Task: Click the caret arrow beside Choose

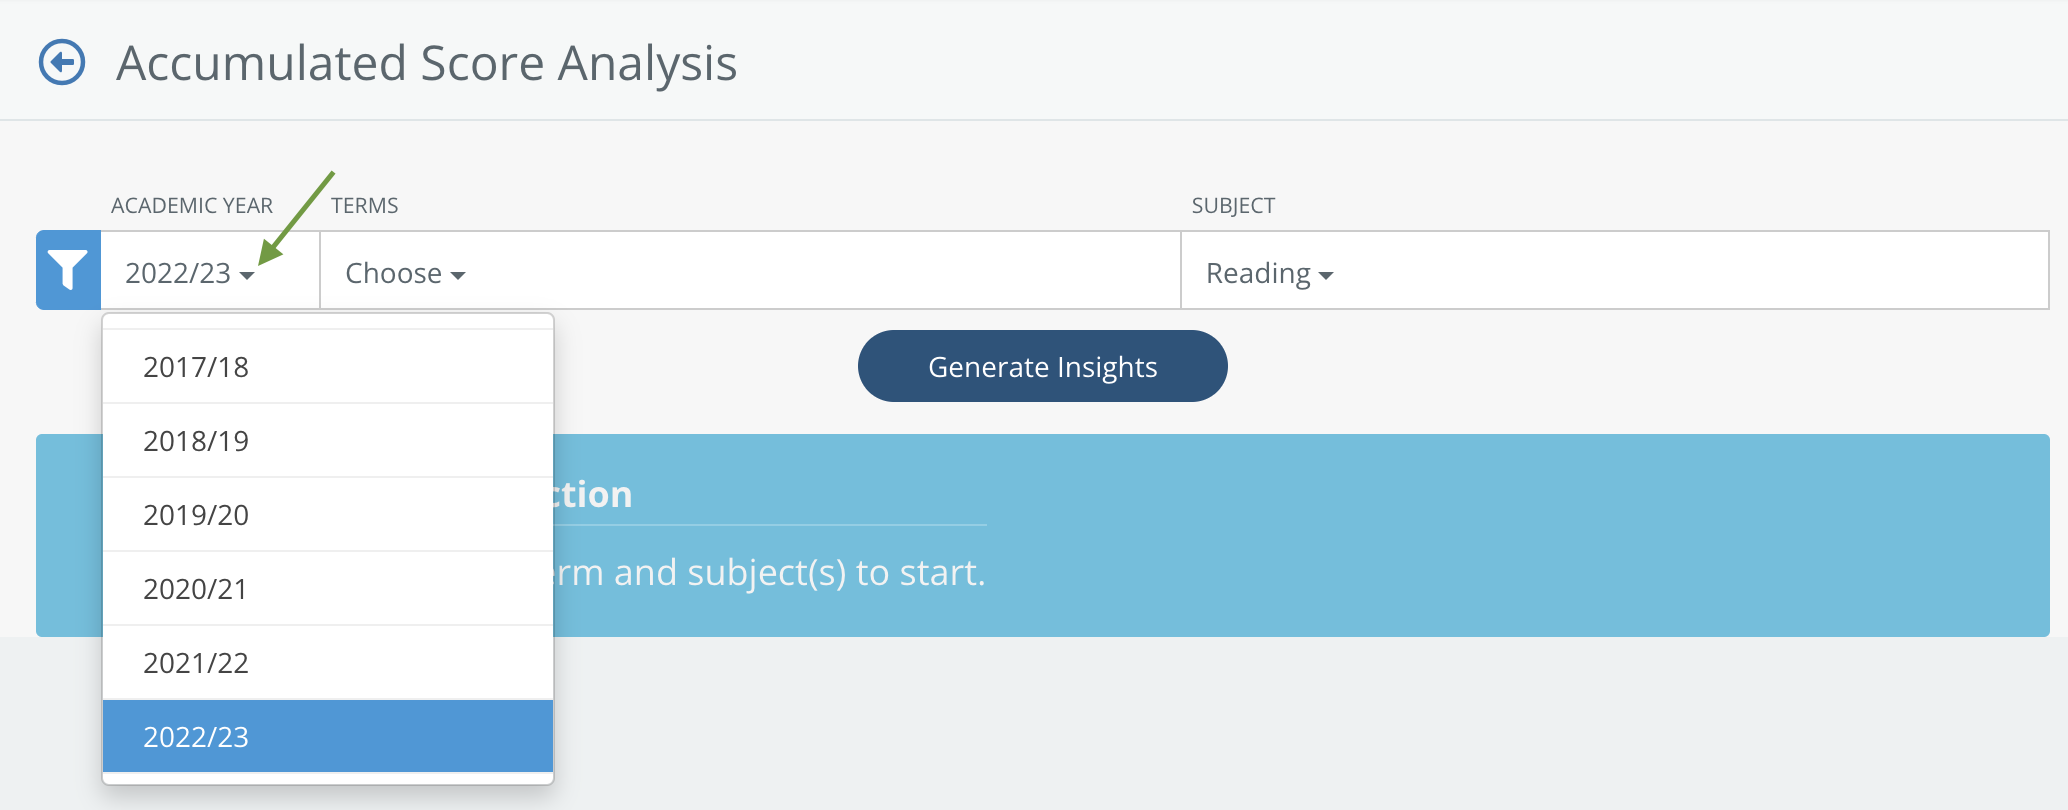Action: click(458, 275)
